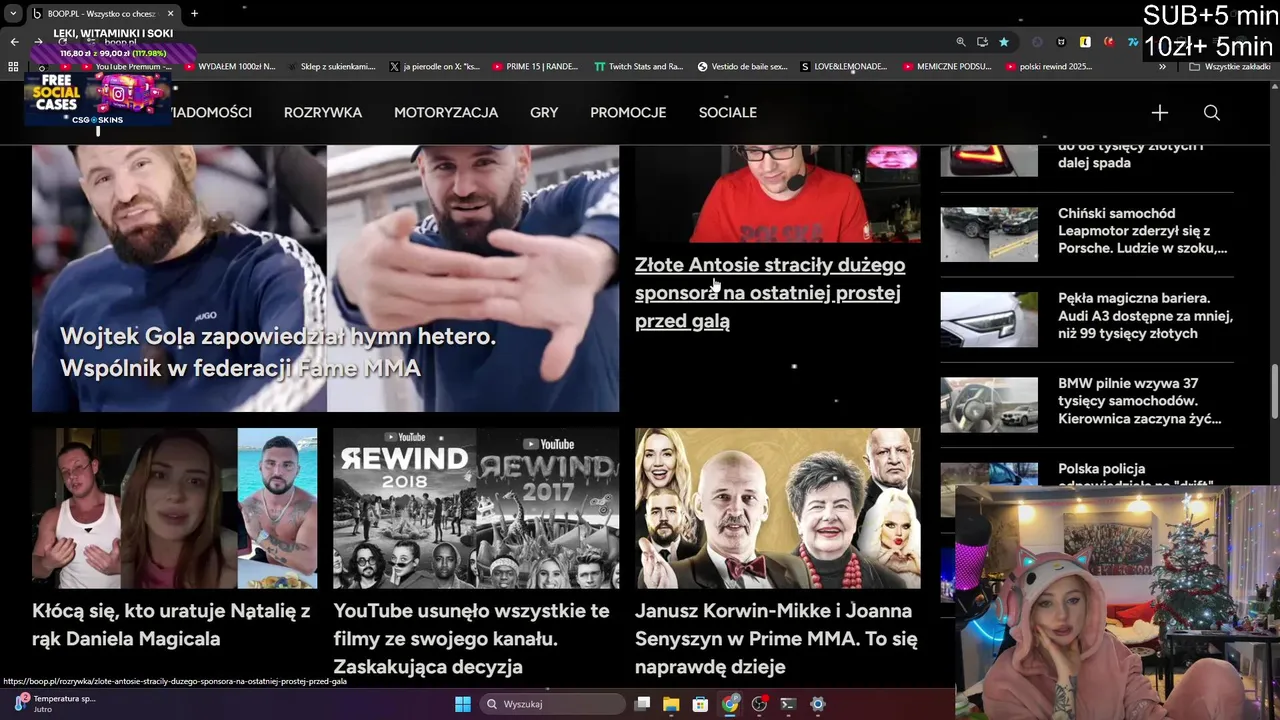This screenshot has width=1280, height=720.
Task: Open the Korwin-Mikke Prime MMA thumbnail
Action: tap(778, 508)
